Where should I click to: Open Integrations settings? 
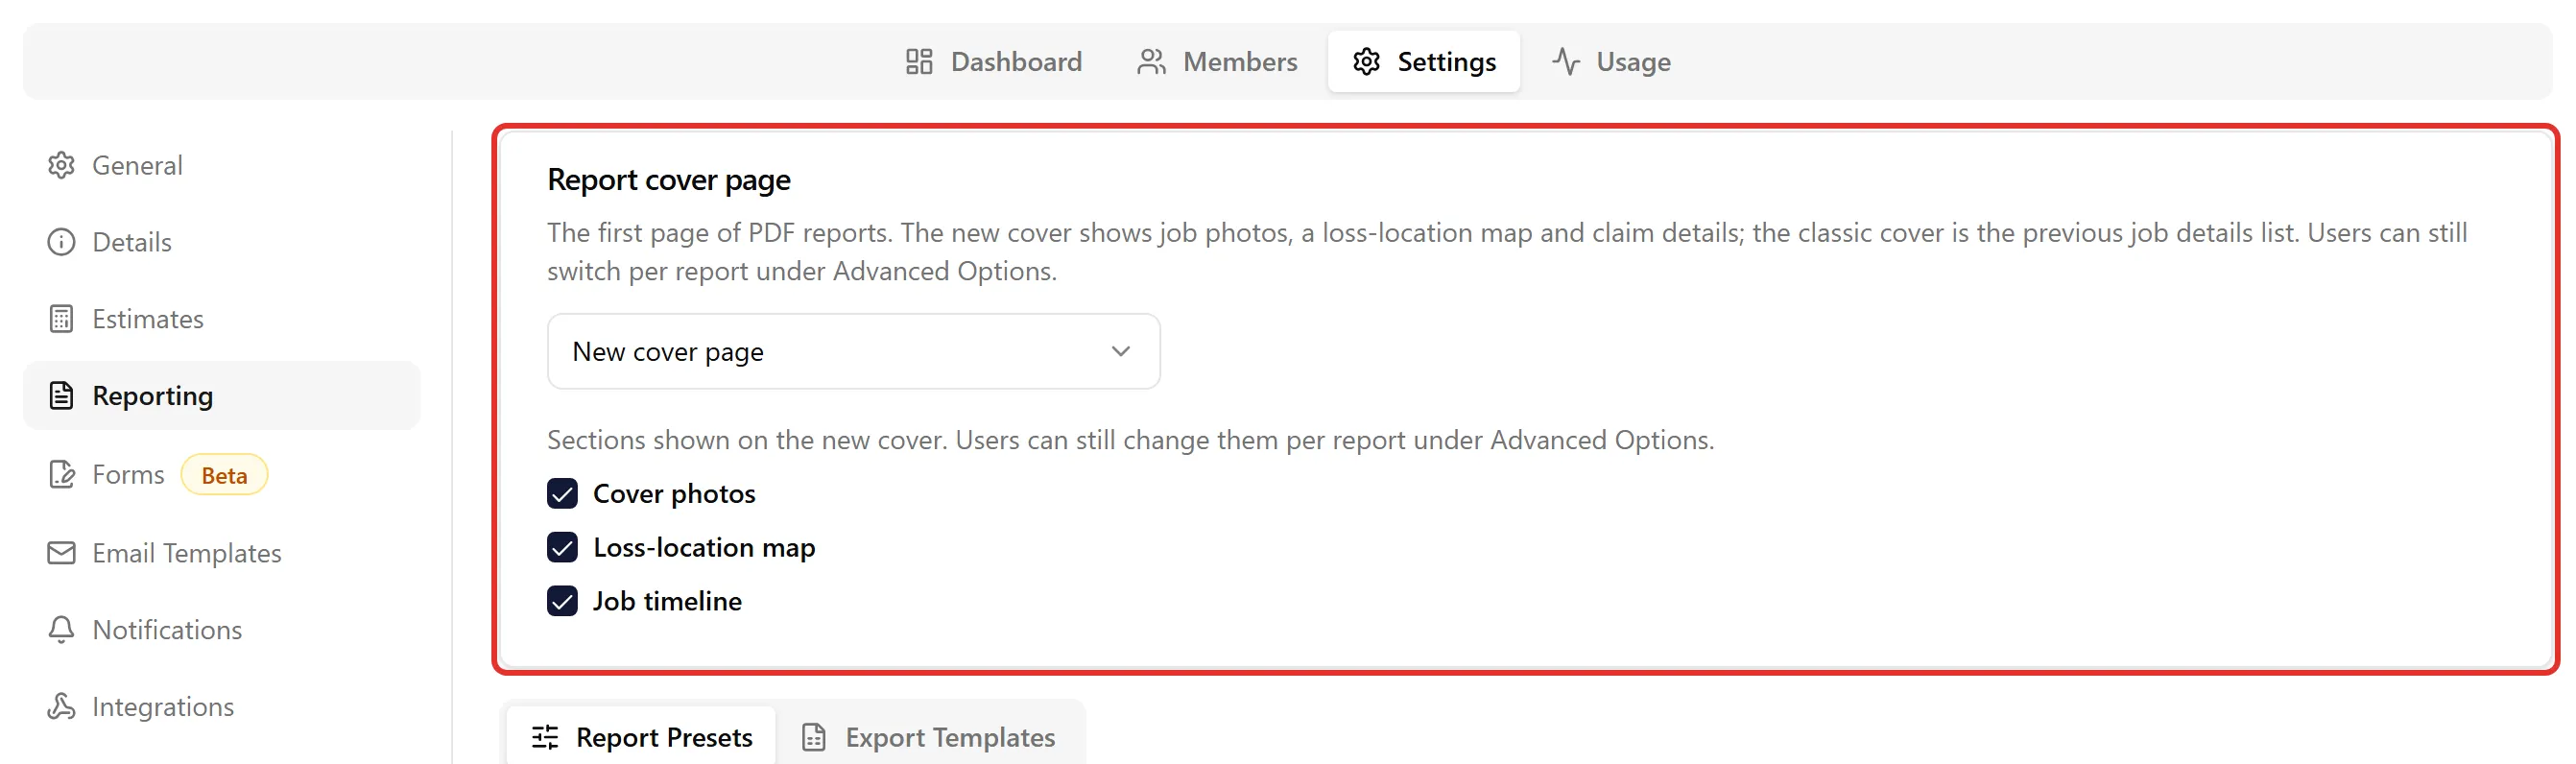[x=221, y=707]
